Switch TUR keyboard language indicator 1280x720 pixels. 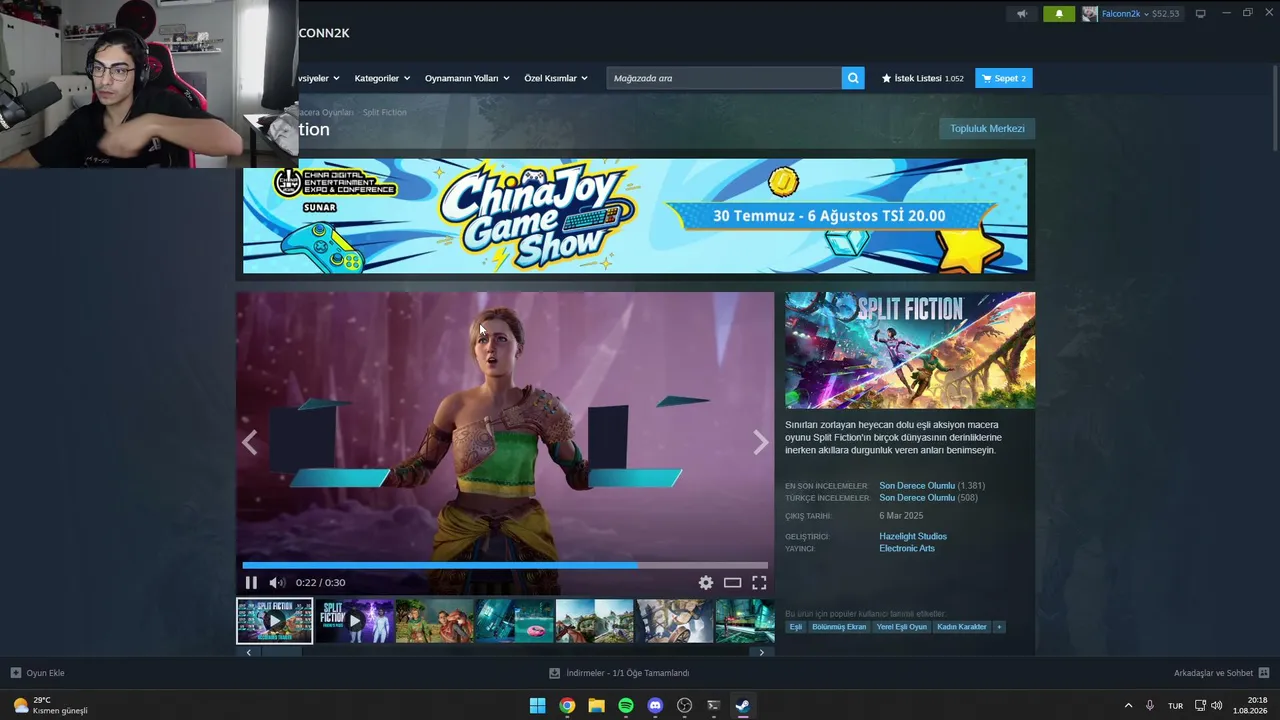point(1176,706)
